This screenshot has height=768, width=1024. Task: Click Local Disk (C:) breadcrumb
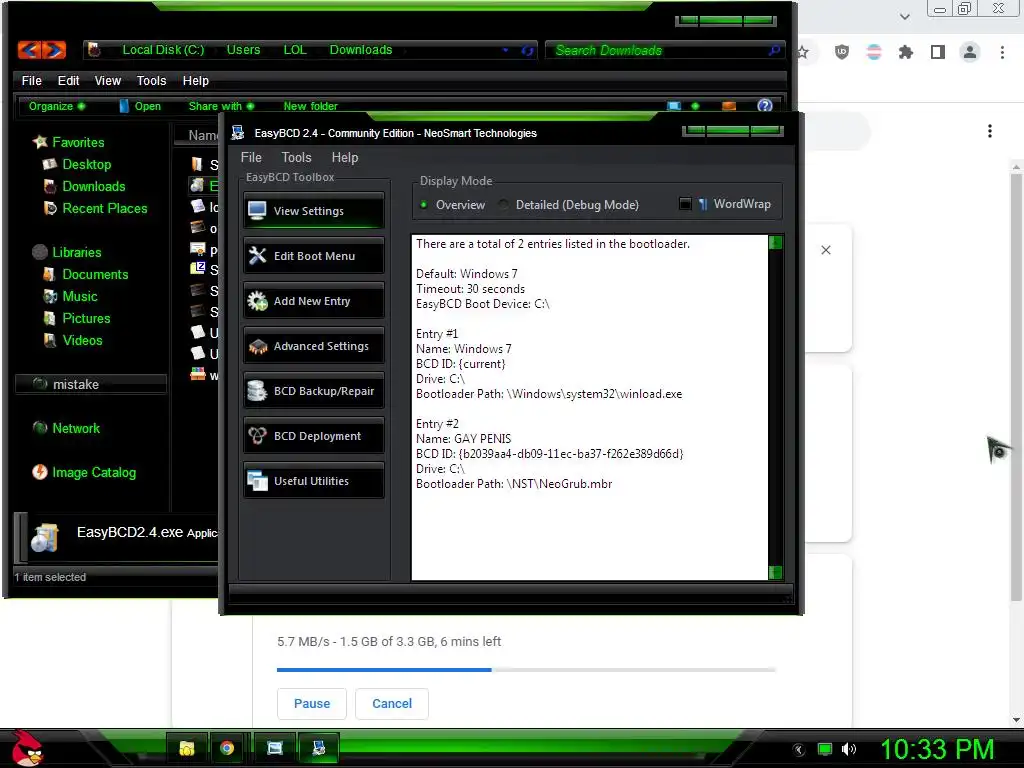(163, 50)
